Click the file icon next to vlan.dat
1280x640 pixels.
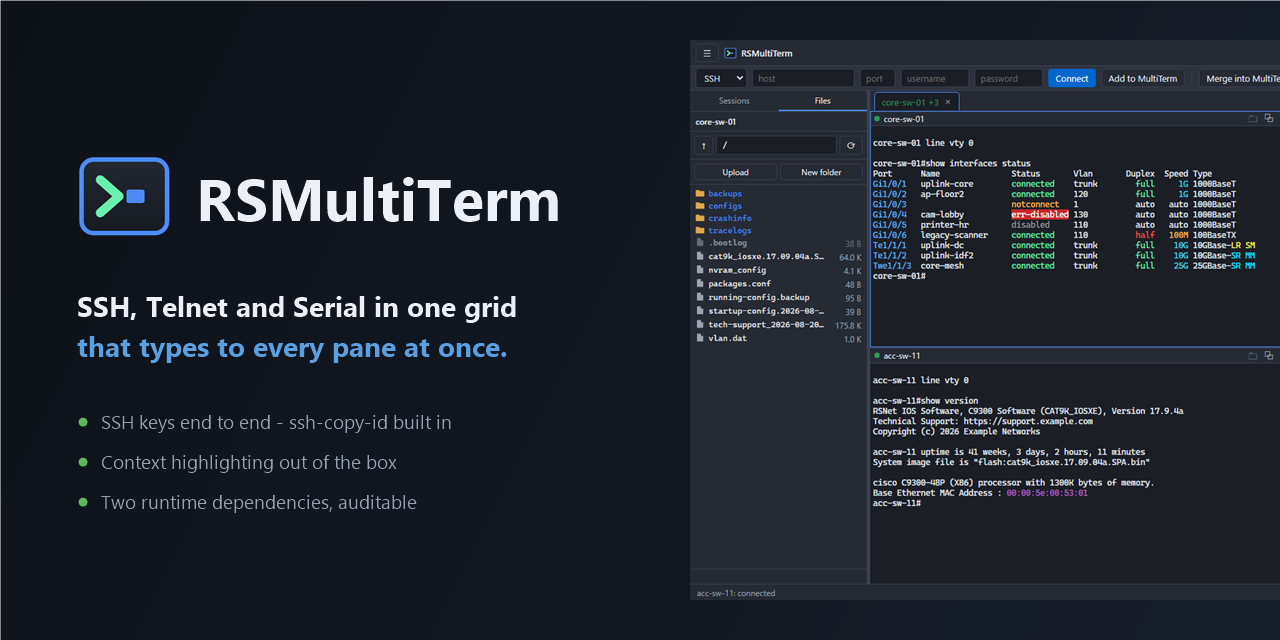point(700,338)
